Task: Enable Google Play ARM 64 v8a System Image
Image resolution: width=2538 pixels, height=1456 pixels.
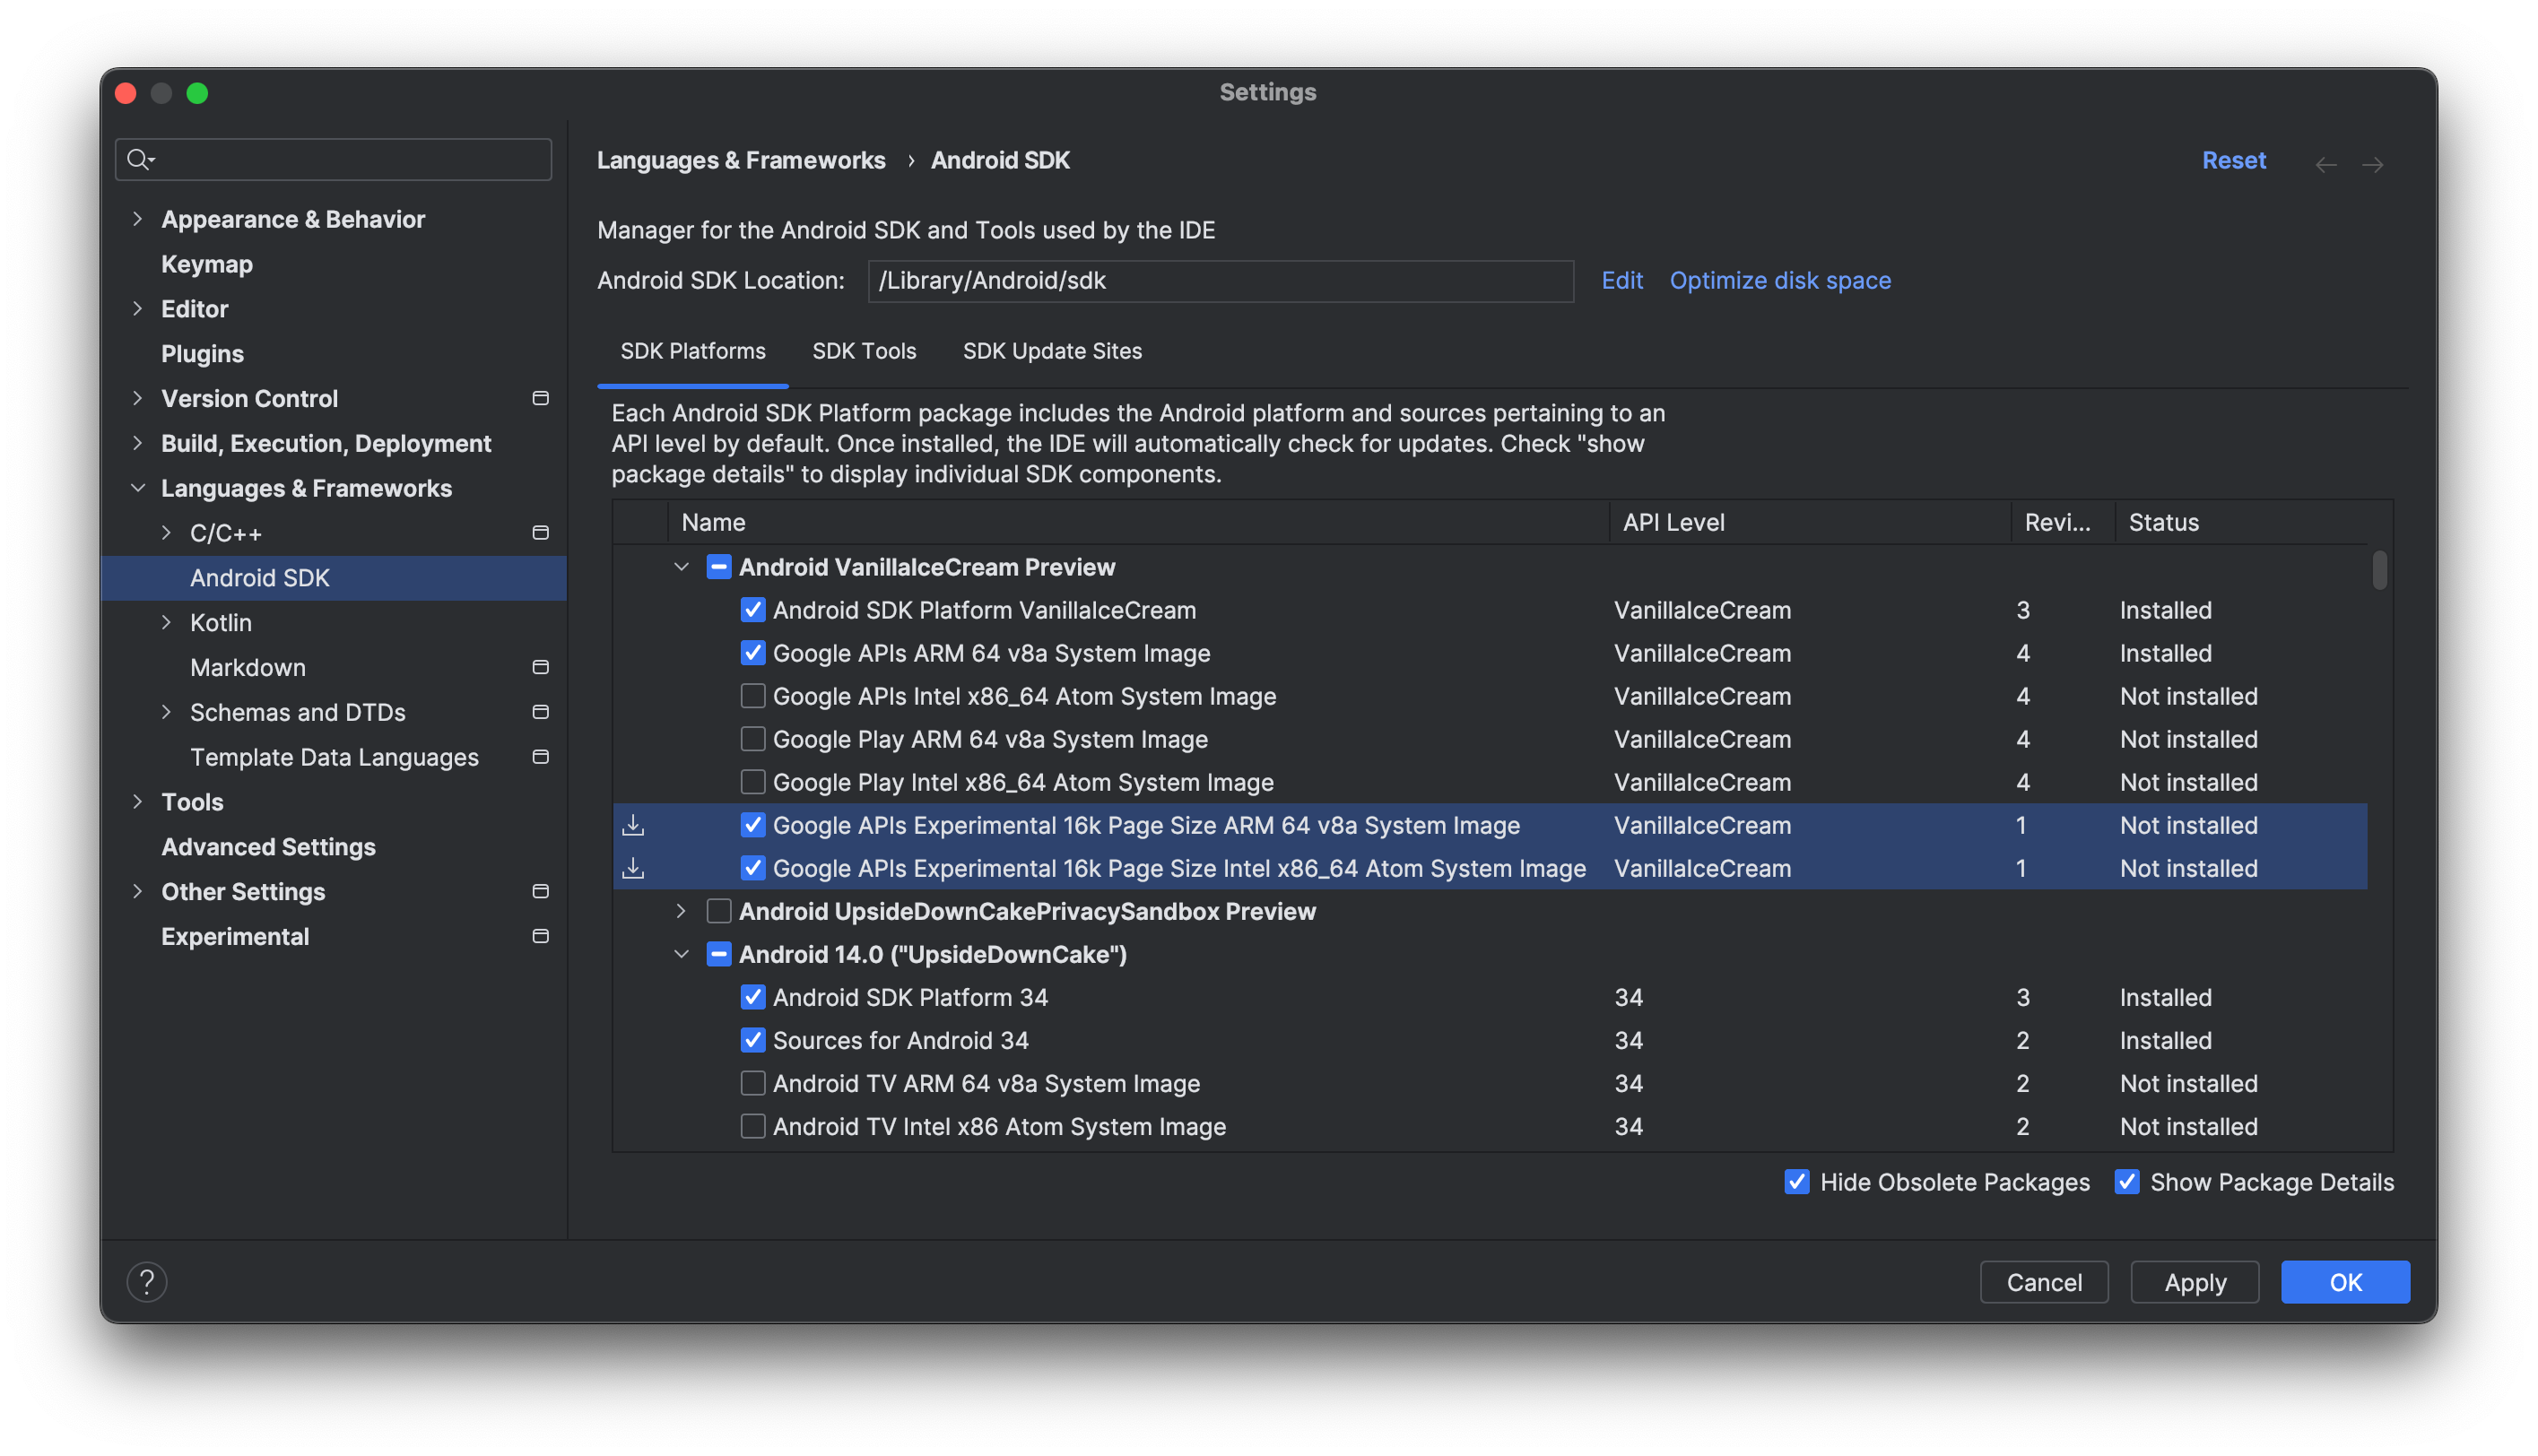Action: click(x=753, y=737)
